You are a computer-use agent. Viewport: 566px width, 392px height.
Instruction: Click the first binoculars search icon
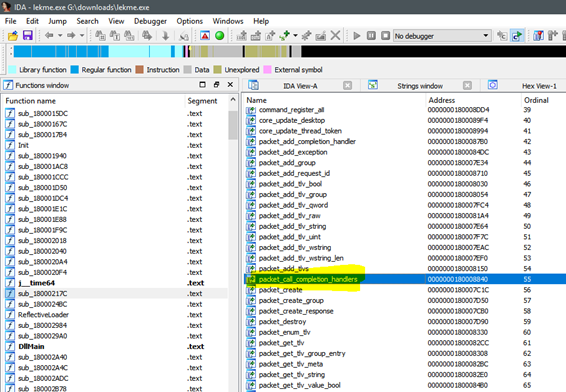(100, 35)
